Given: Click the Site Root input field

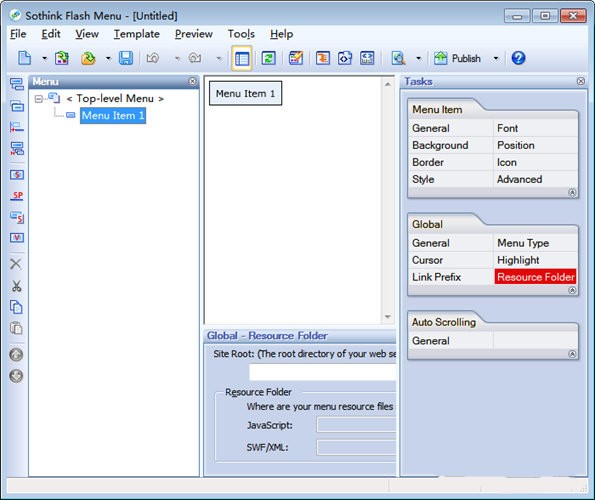Looking at the screenshot, I should point(323,372).
